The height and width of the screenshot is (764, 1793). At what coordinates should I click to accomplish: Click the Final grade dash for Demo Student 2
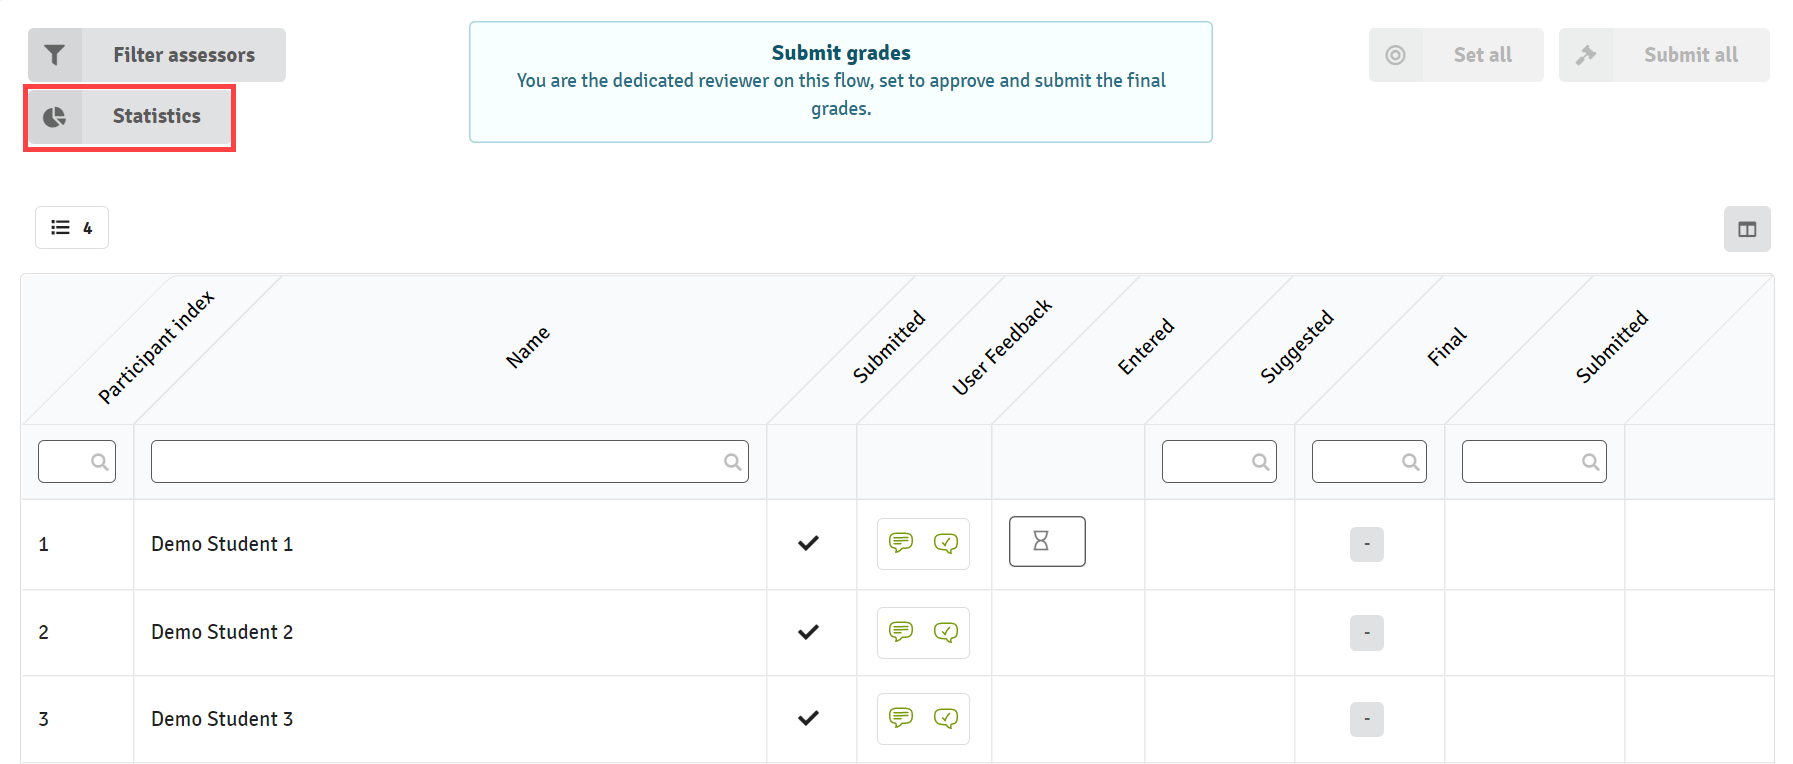1367,633
